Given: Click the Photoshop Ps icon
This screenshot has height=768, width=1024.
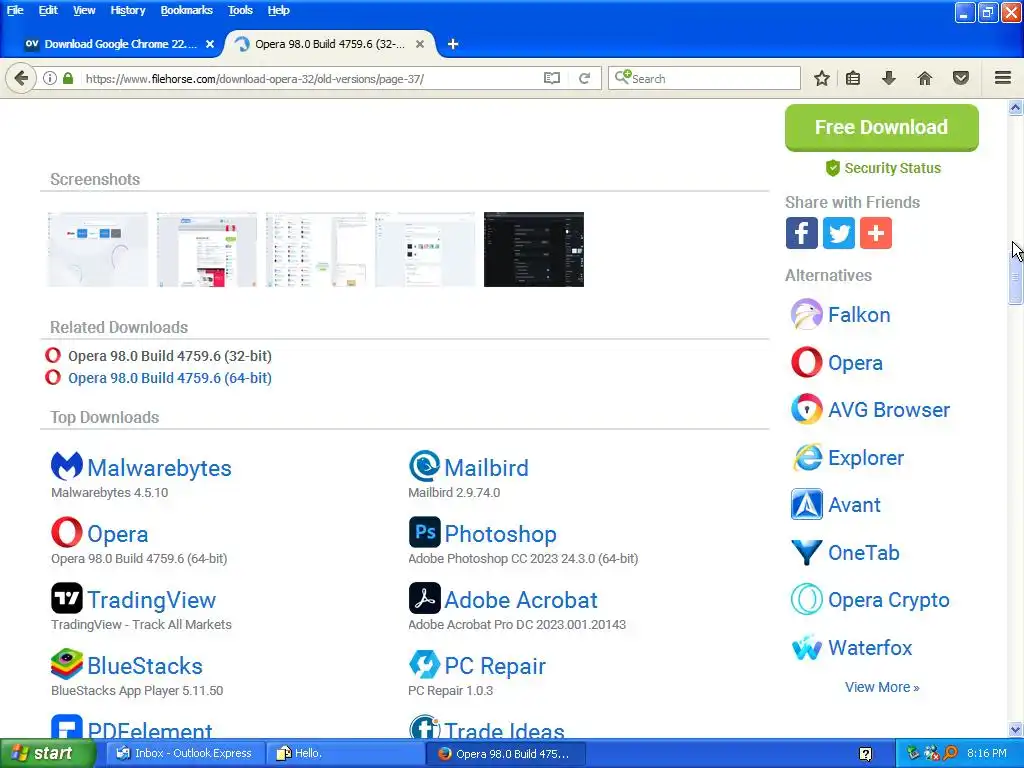Looking at the screenshot, I should tap(424, 532).
